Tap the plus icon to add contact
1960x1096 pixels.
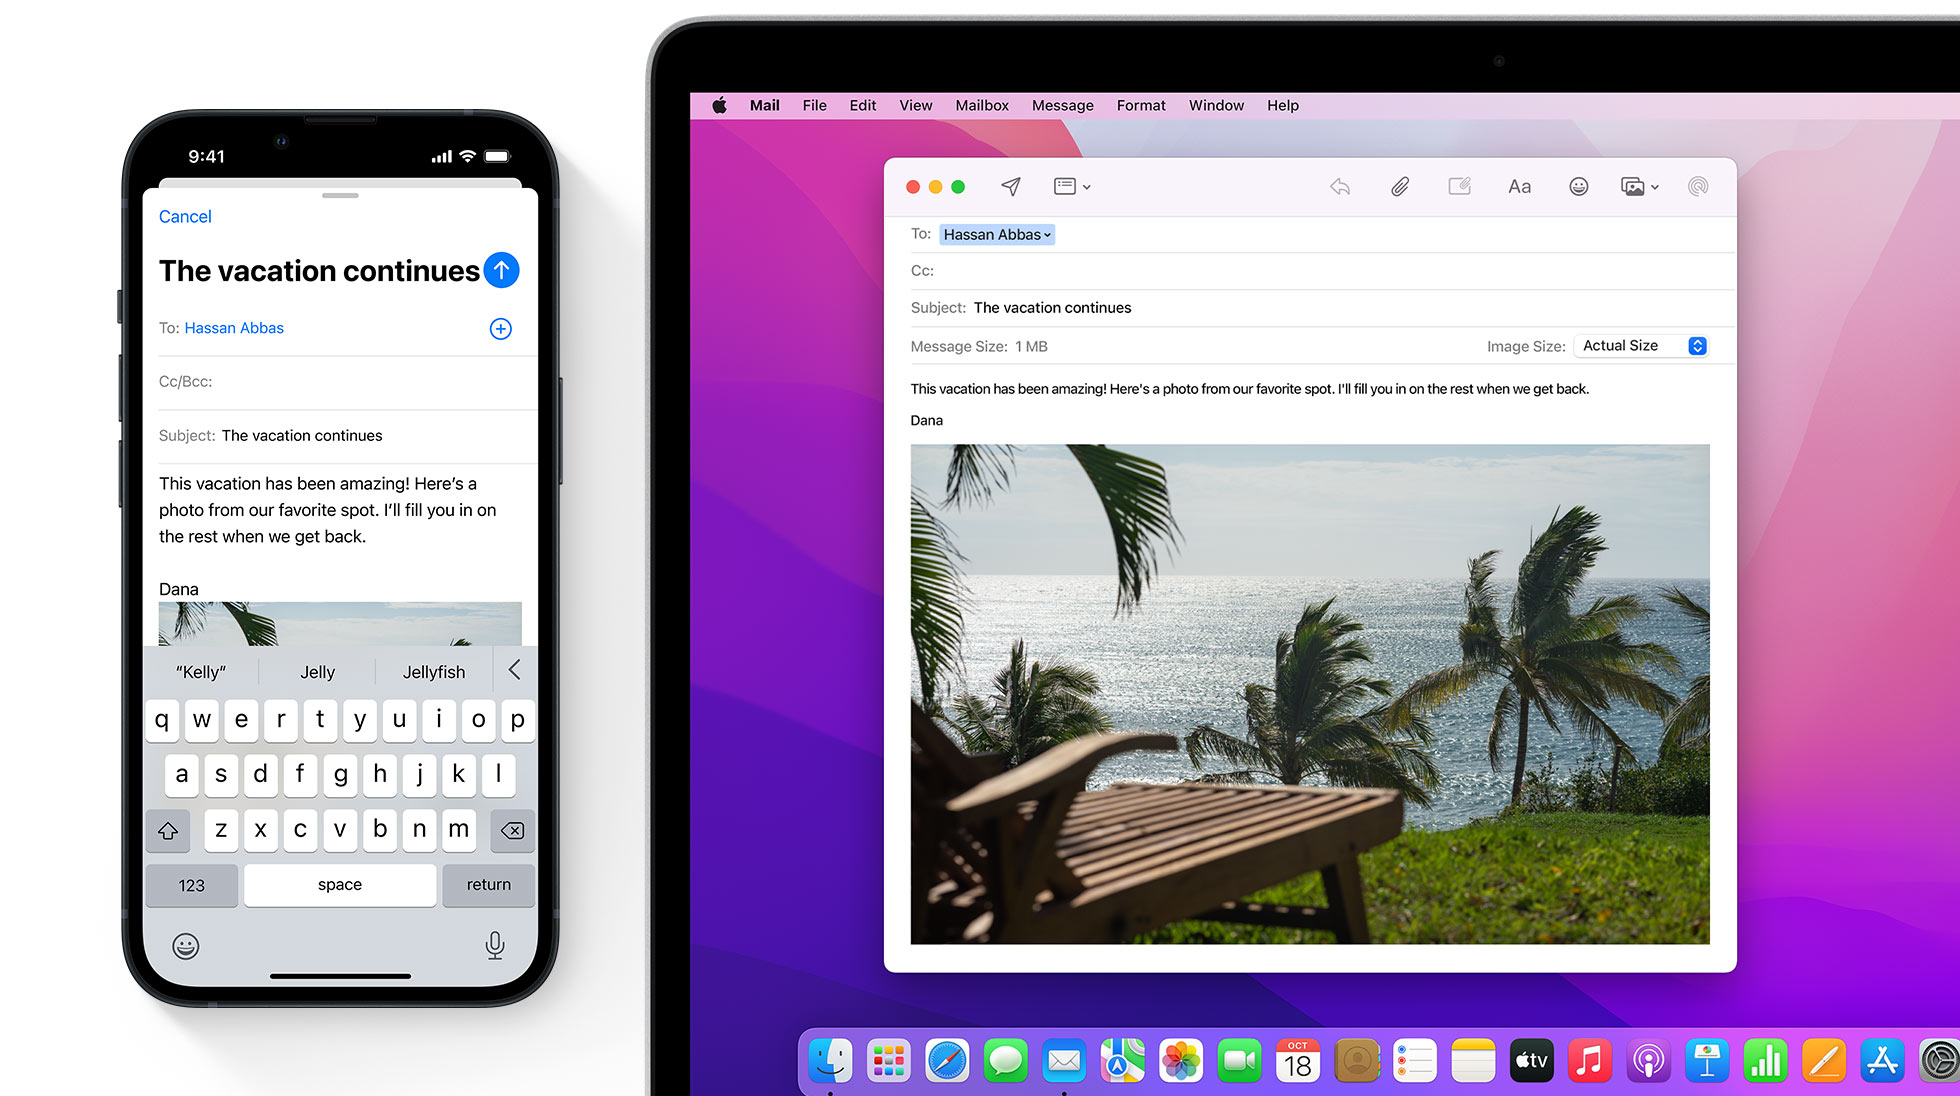[x=501, y=329]
